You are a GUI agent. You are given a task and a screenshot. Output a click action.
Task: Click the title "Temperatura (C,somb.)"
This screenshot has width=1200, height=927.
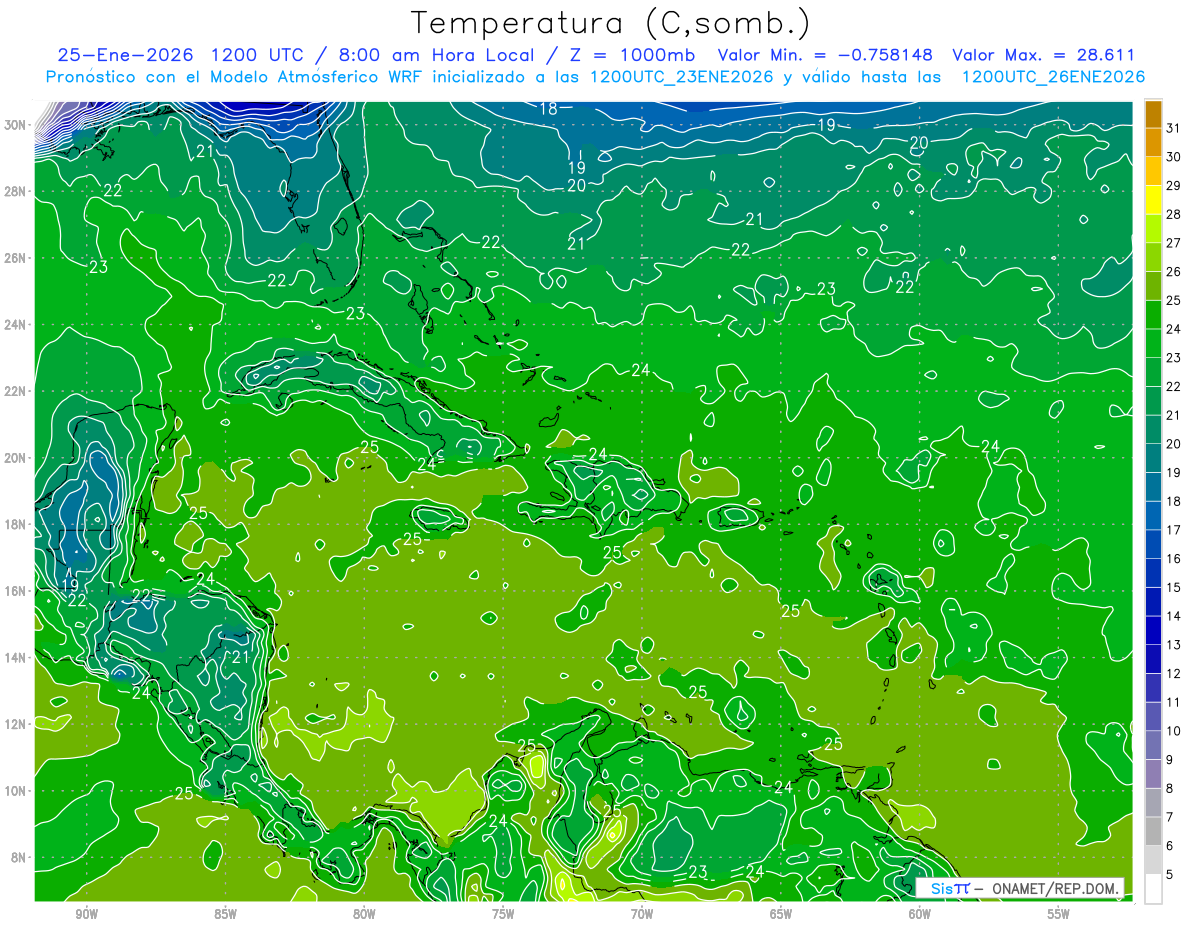(610, 23)
